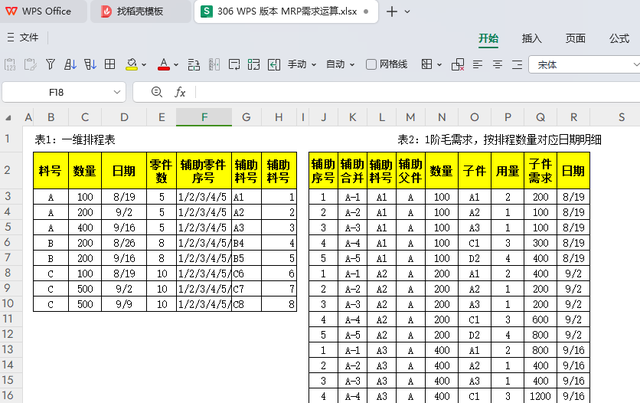Image resolution: width=640 pixels, height=403 pixels.
Task: Open the fill color dropdown arrow
Action: (144, 65)
